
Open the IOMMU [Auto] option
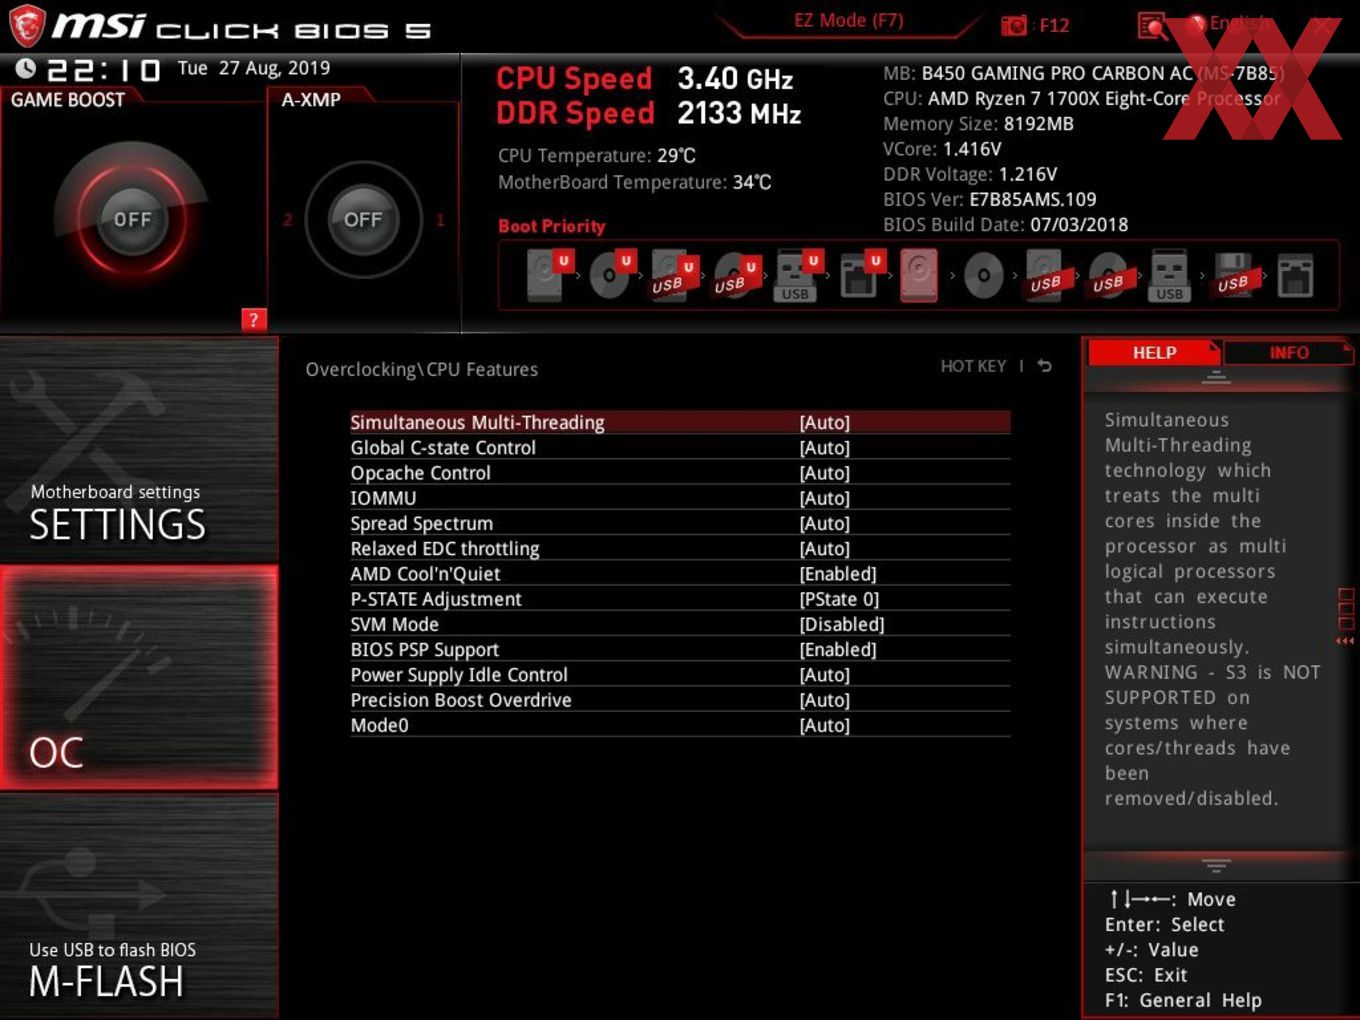click(x=825, y=498)
